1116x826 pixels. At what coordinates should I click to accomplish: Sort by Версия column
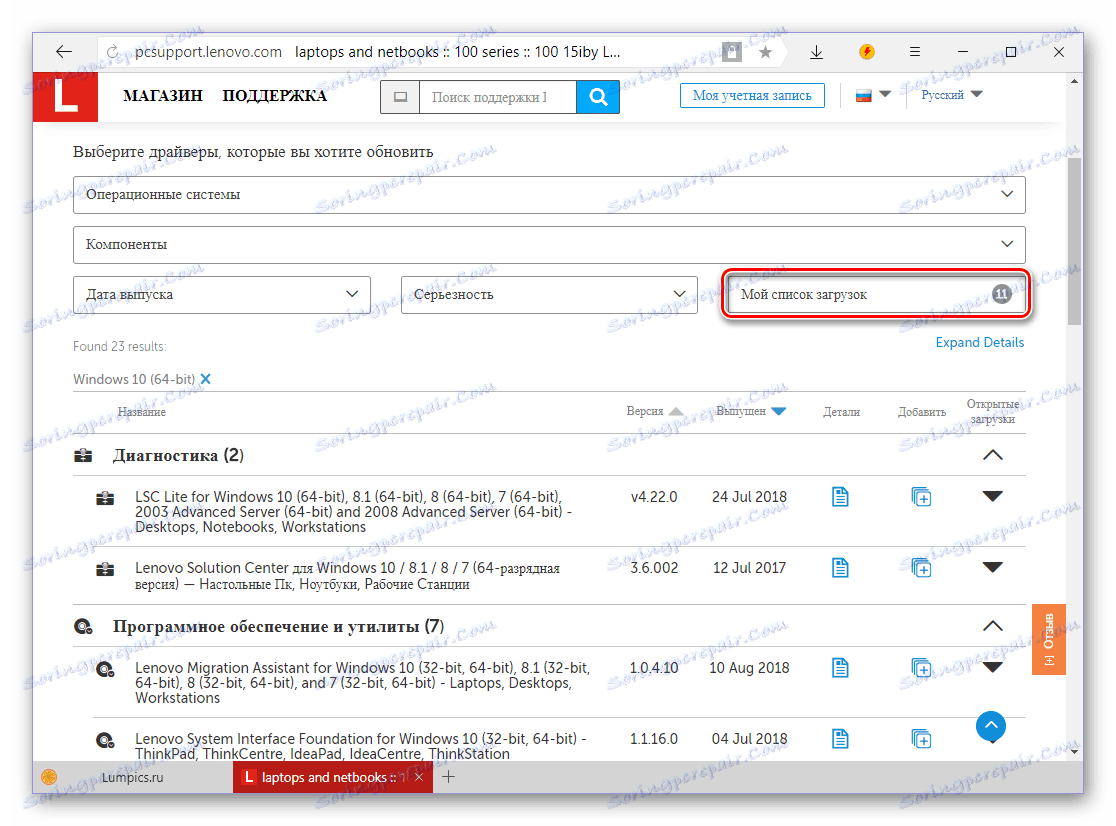pyautogui.click(x=654, y=411)
